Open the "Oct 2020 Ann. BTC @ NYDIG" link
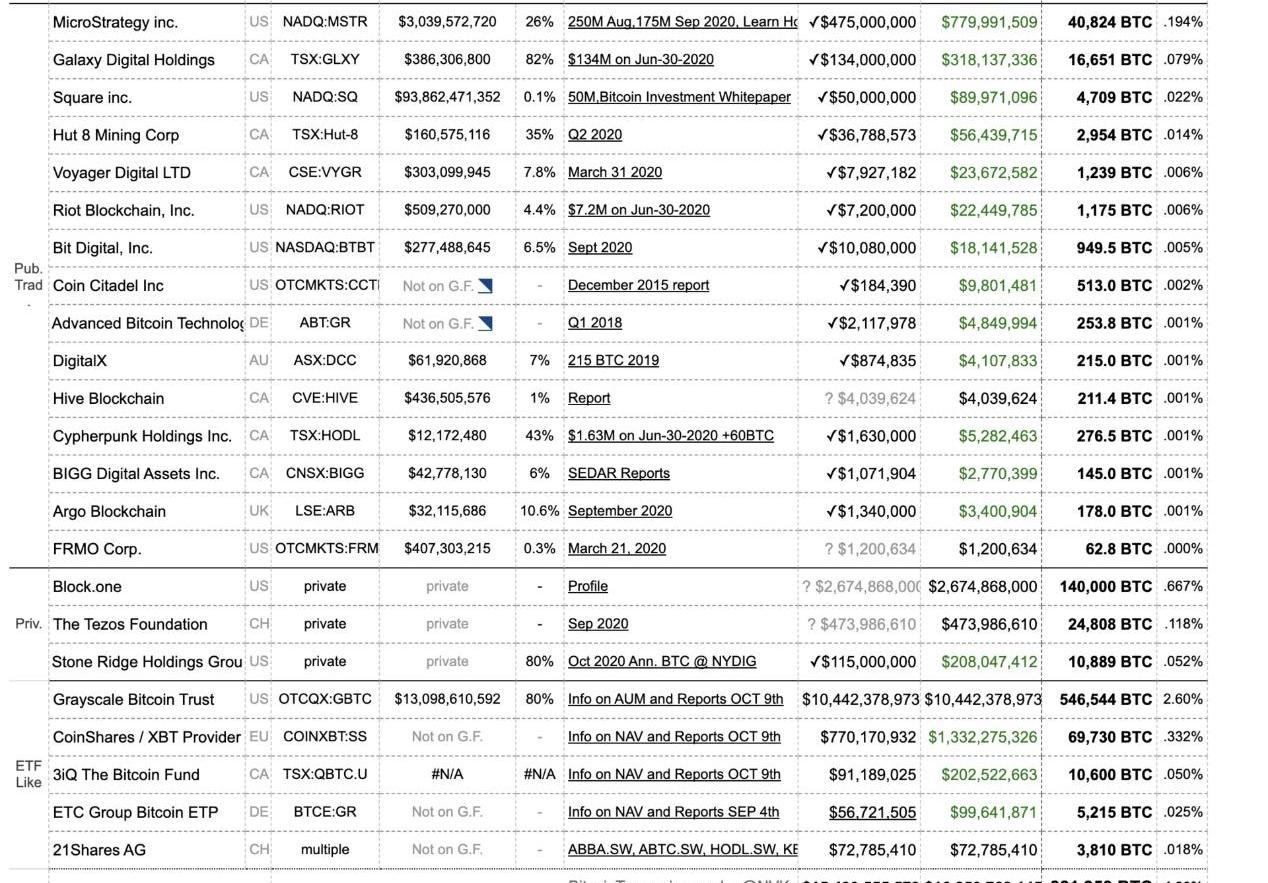Image resolution: width=1268 pixels, height=883 pixels. 661,662
